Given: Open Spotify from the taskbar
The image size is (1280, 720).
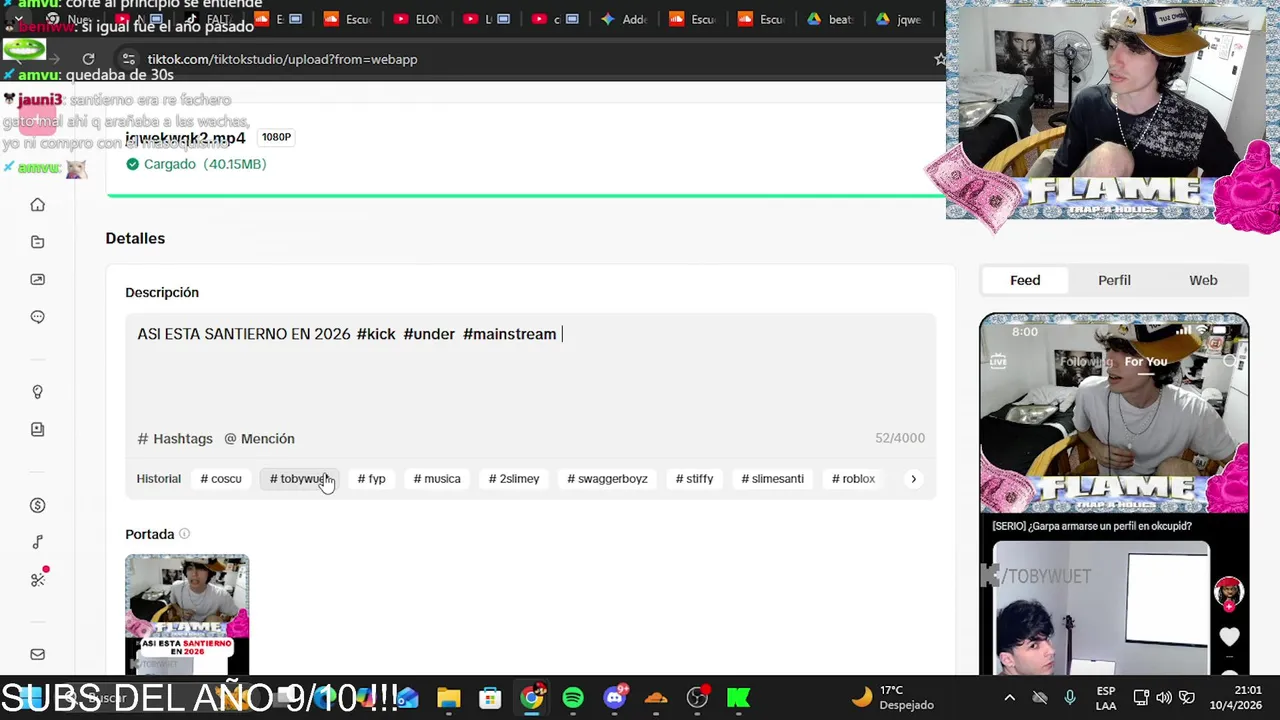Looking at the screenshot, I should [573, 698].
